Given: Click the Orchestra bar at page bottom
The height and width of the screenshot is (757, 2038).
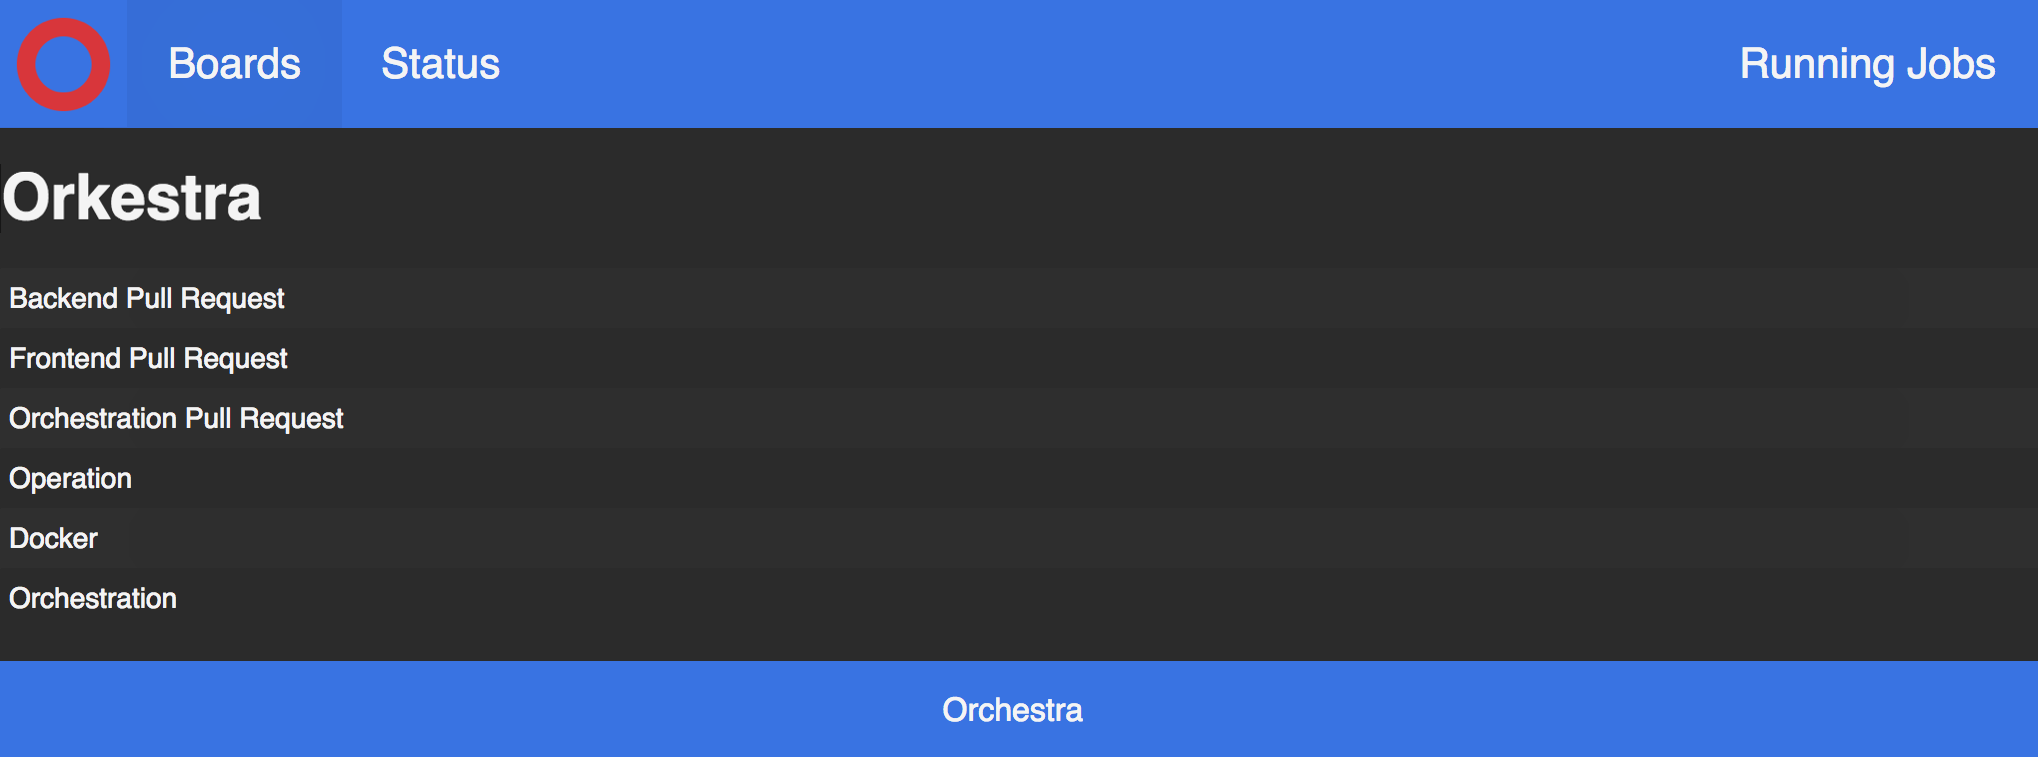Looking at the screenshot, I should tap(1013, 710).
